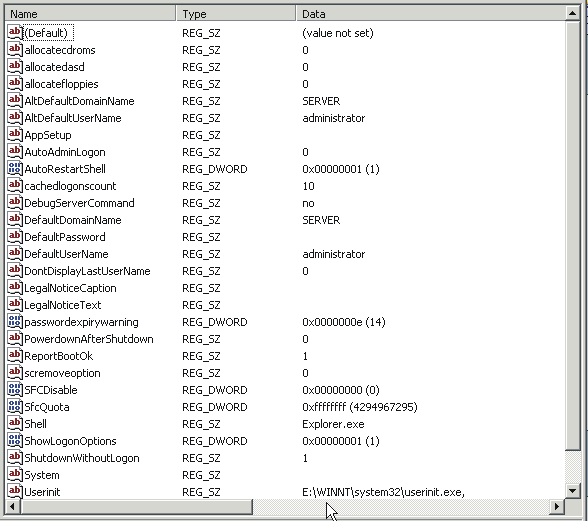Select the SFCDisable DWORD icon
The width and height of the screenshot is (588, 521).
(15, 389)
